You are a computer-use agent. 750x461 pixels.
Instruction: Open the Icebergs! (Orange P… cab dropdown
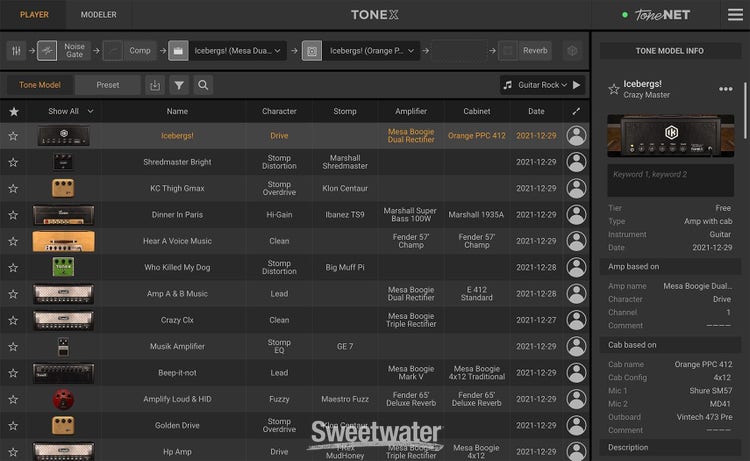click(372, 51)
